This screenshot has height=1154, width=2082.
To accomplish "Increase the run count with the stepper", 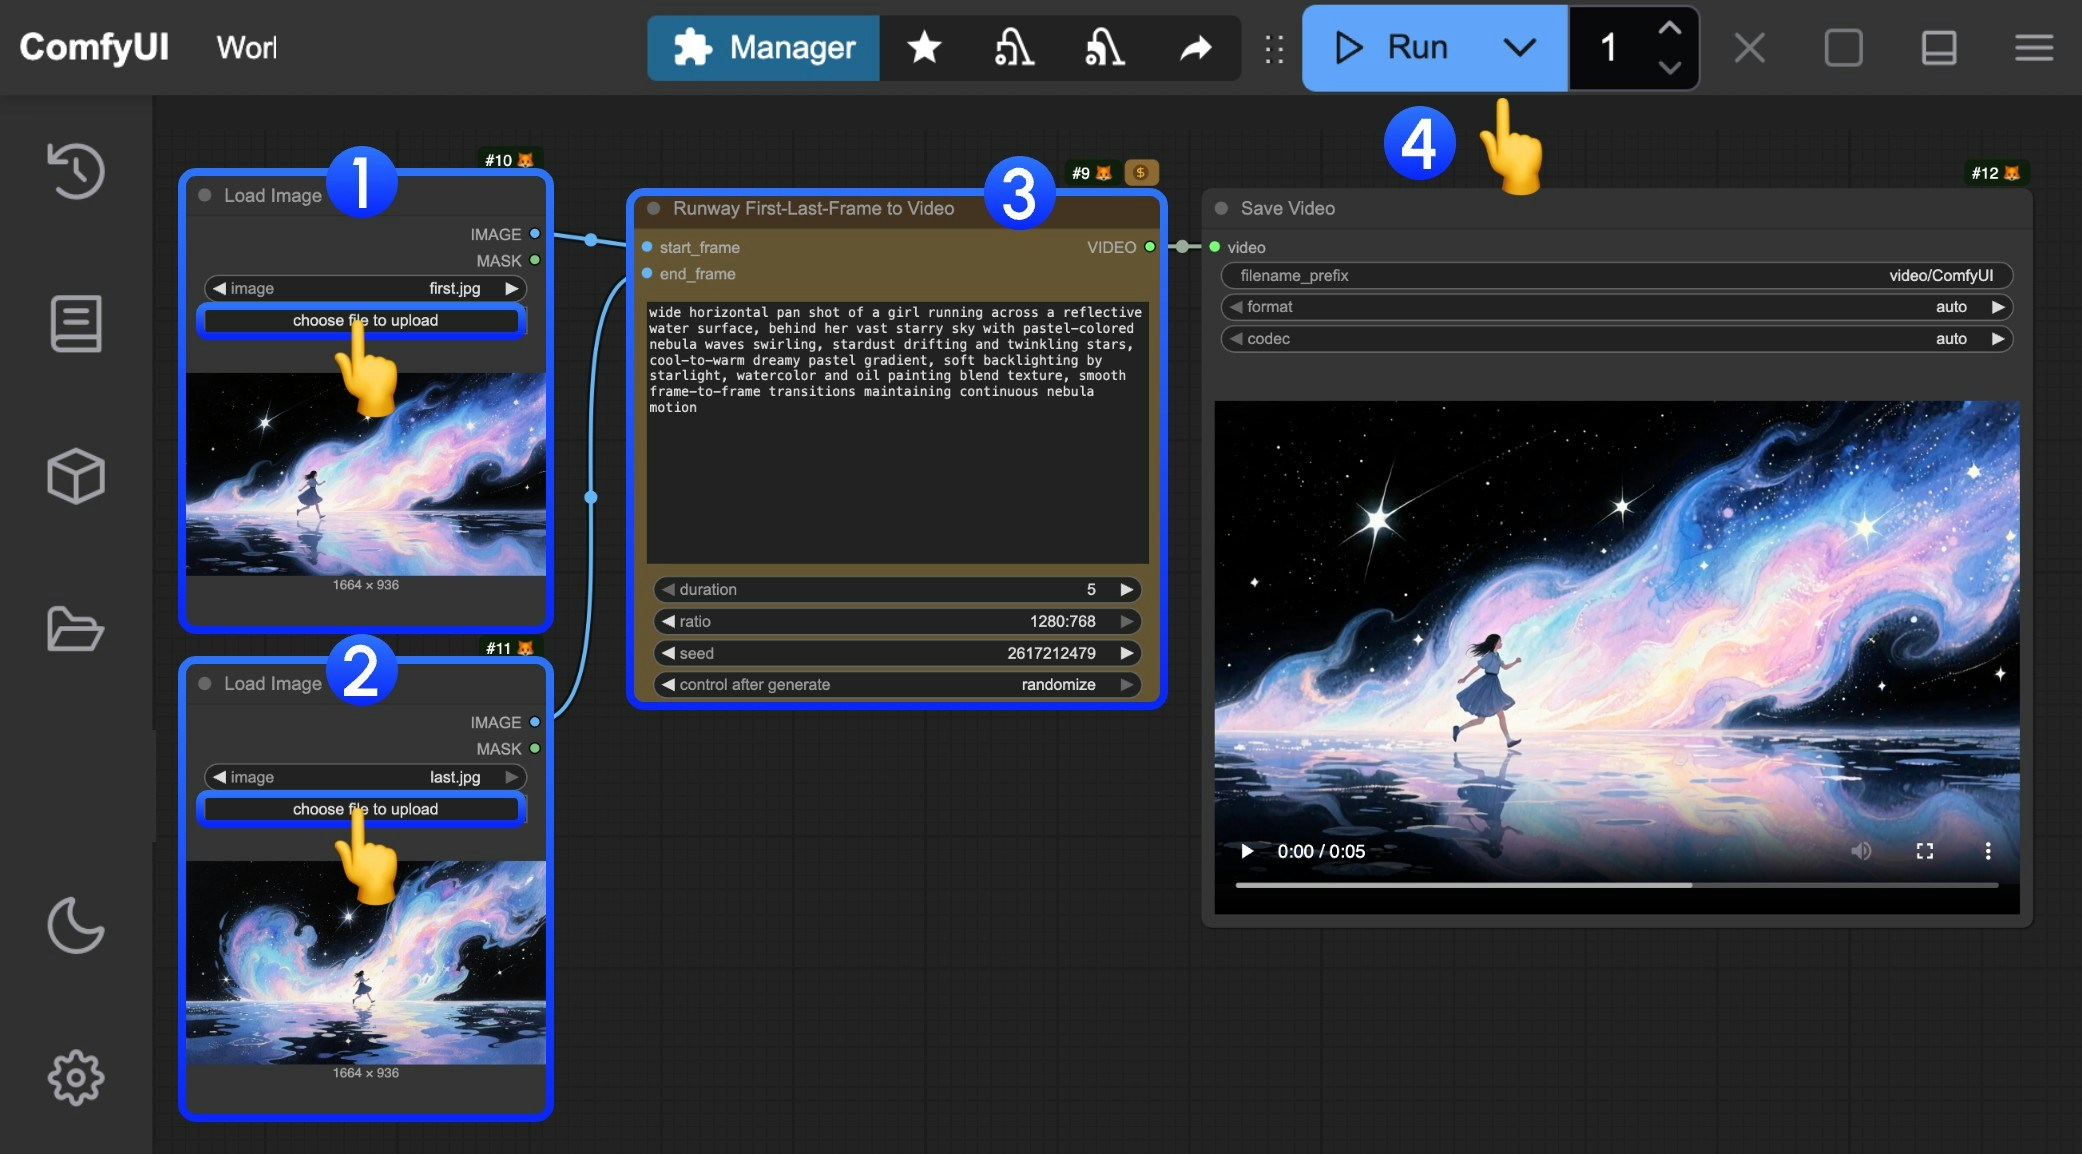I will coord(1668,30).
